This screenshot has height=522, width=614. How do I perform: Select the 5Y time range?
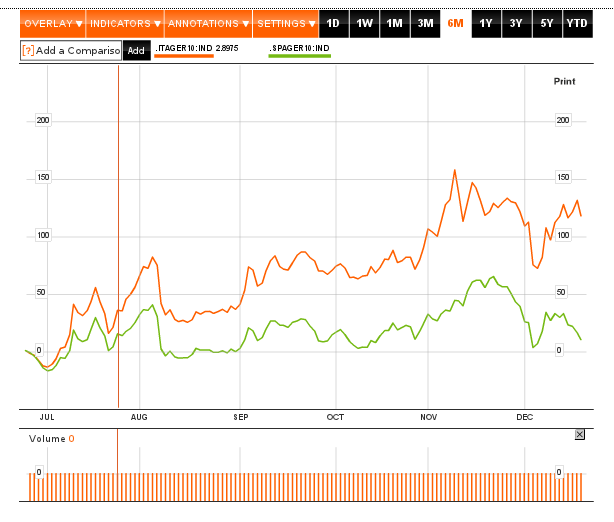[547, 24]
